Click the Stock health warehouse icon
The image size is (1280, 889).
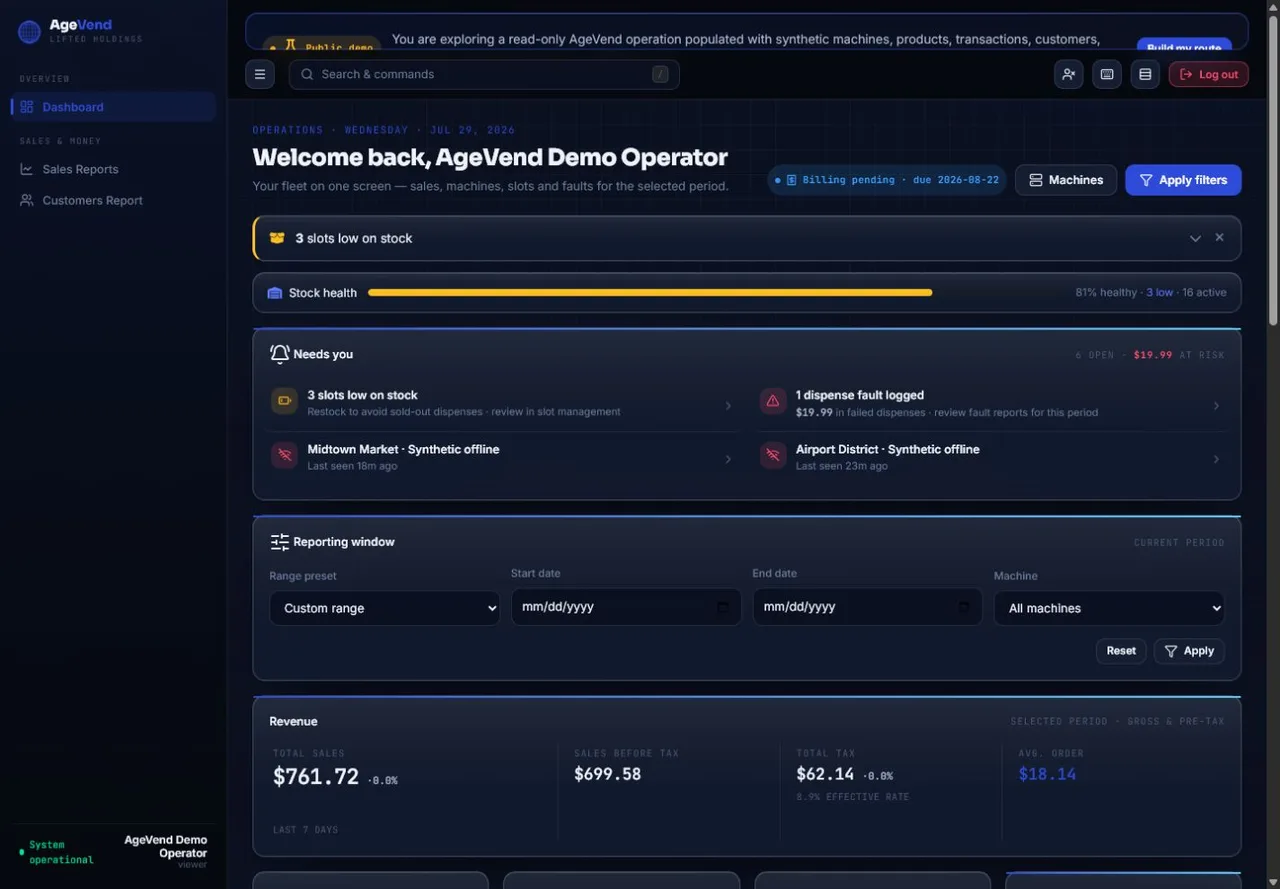pos(275,293)
